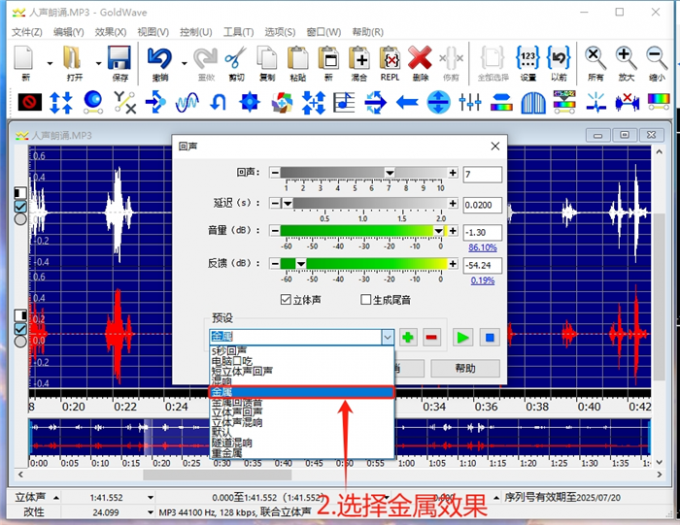Click the 音量 (dB) slider handle
The height and width of the screenshot is (525, 680).
438,231
